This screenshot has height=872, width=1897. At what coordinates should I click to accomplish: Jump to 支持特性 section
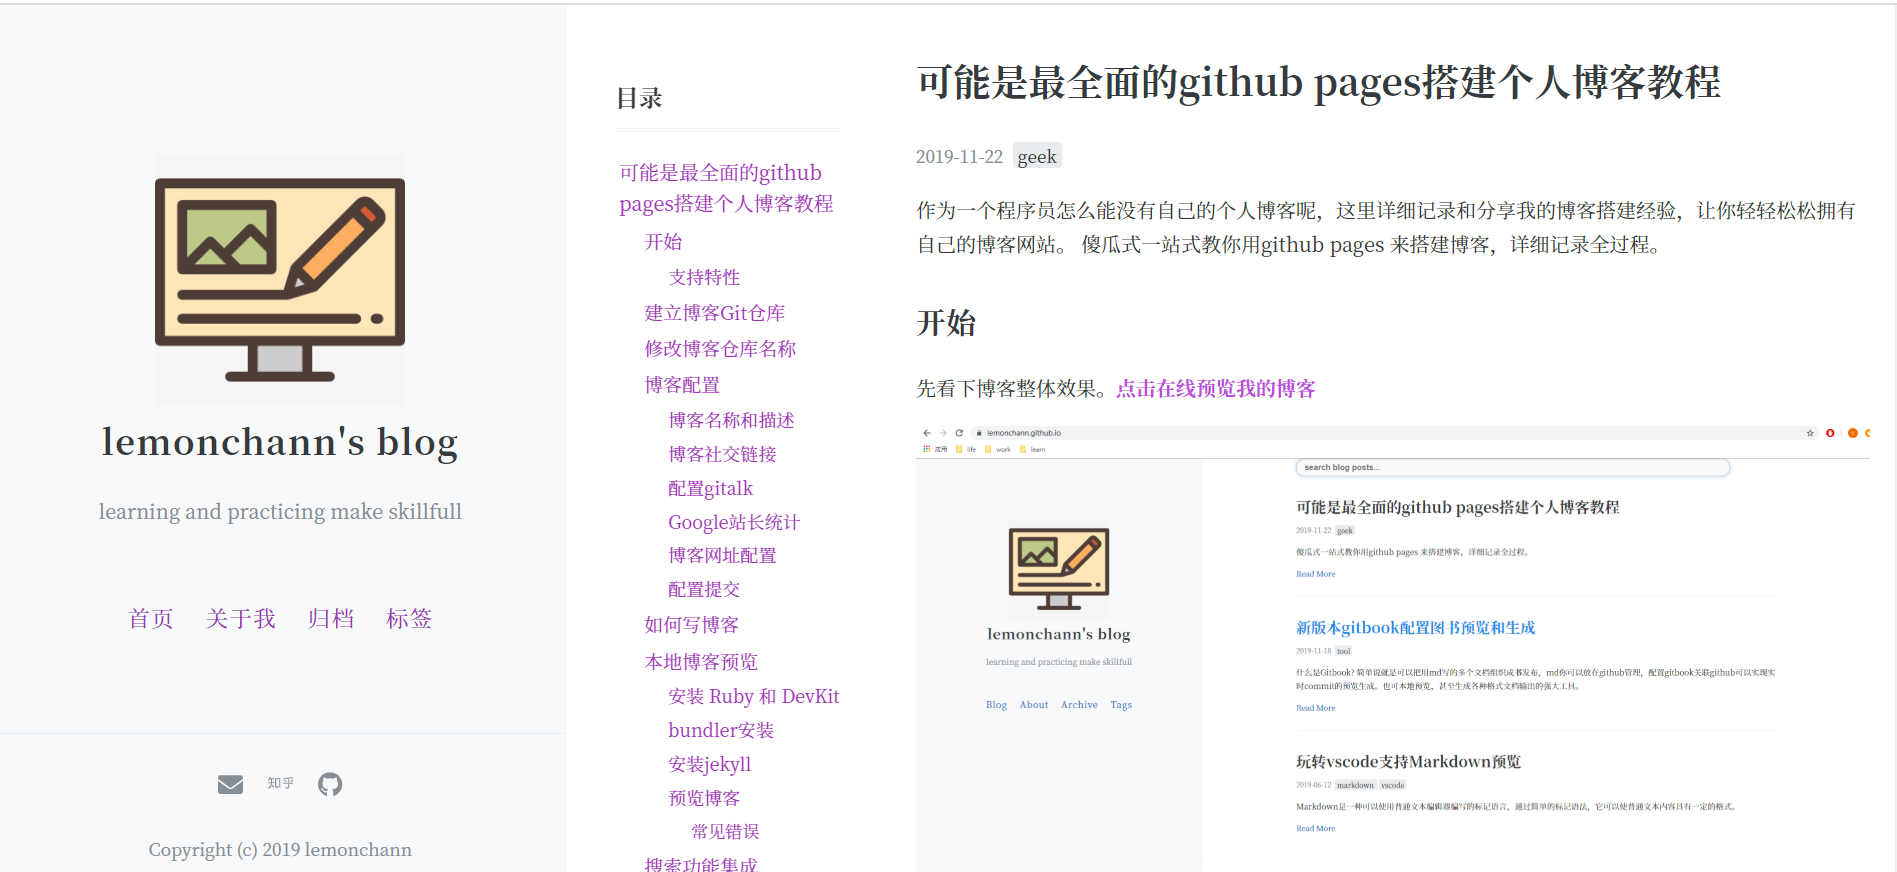[704, 277]
